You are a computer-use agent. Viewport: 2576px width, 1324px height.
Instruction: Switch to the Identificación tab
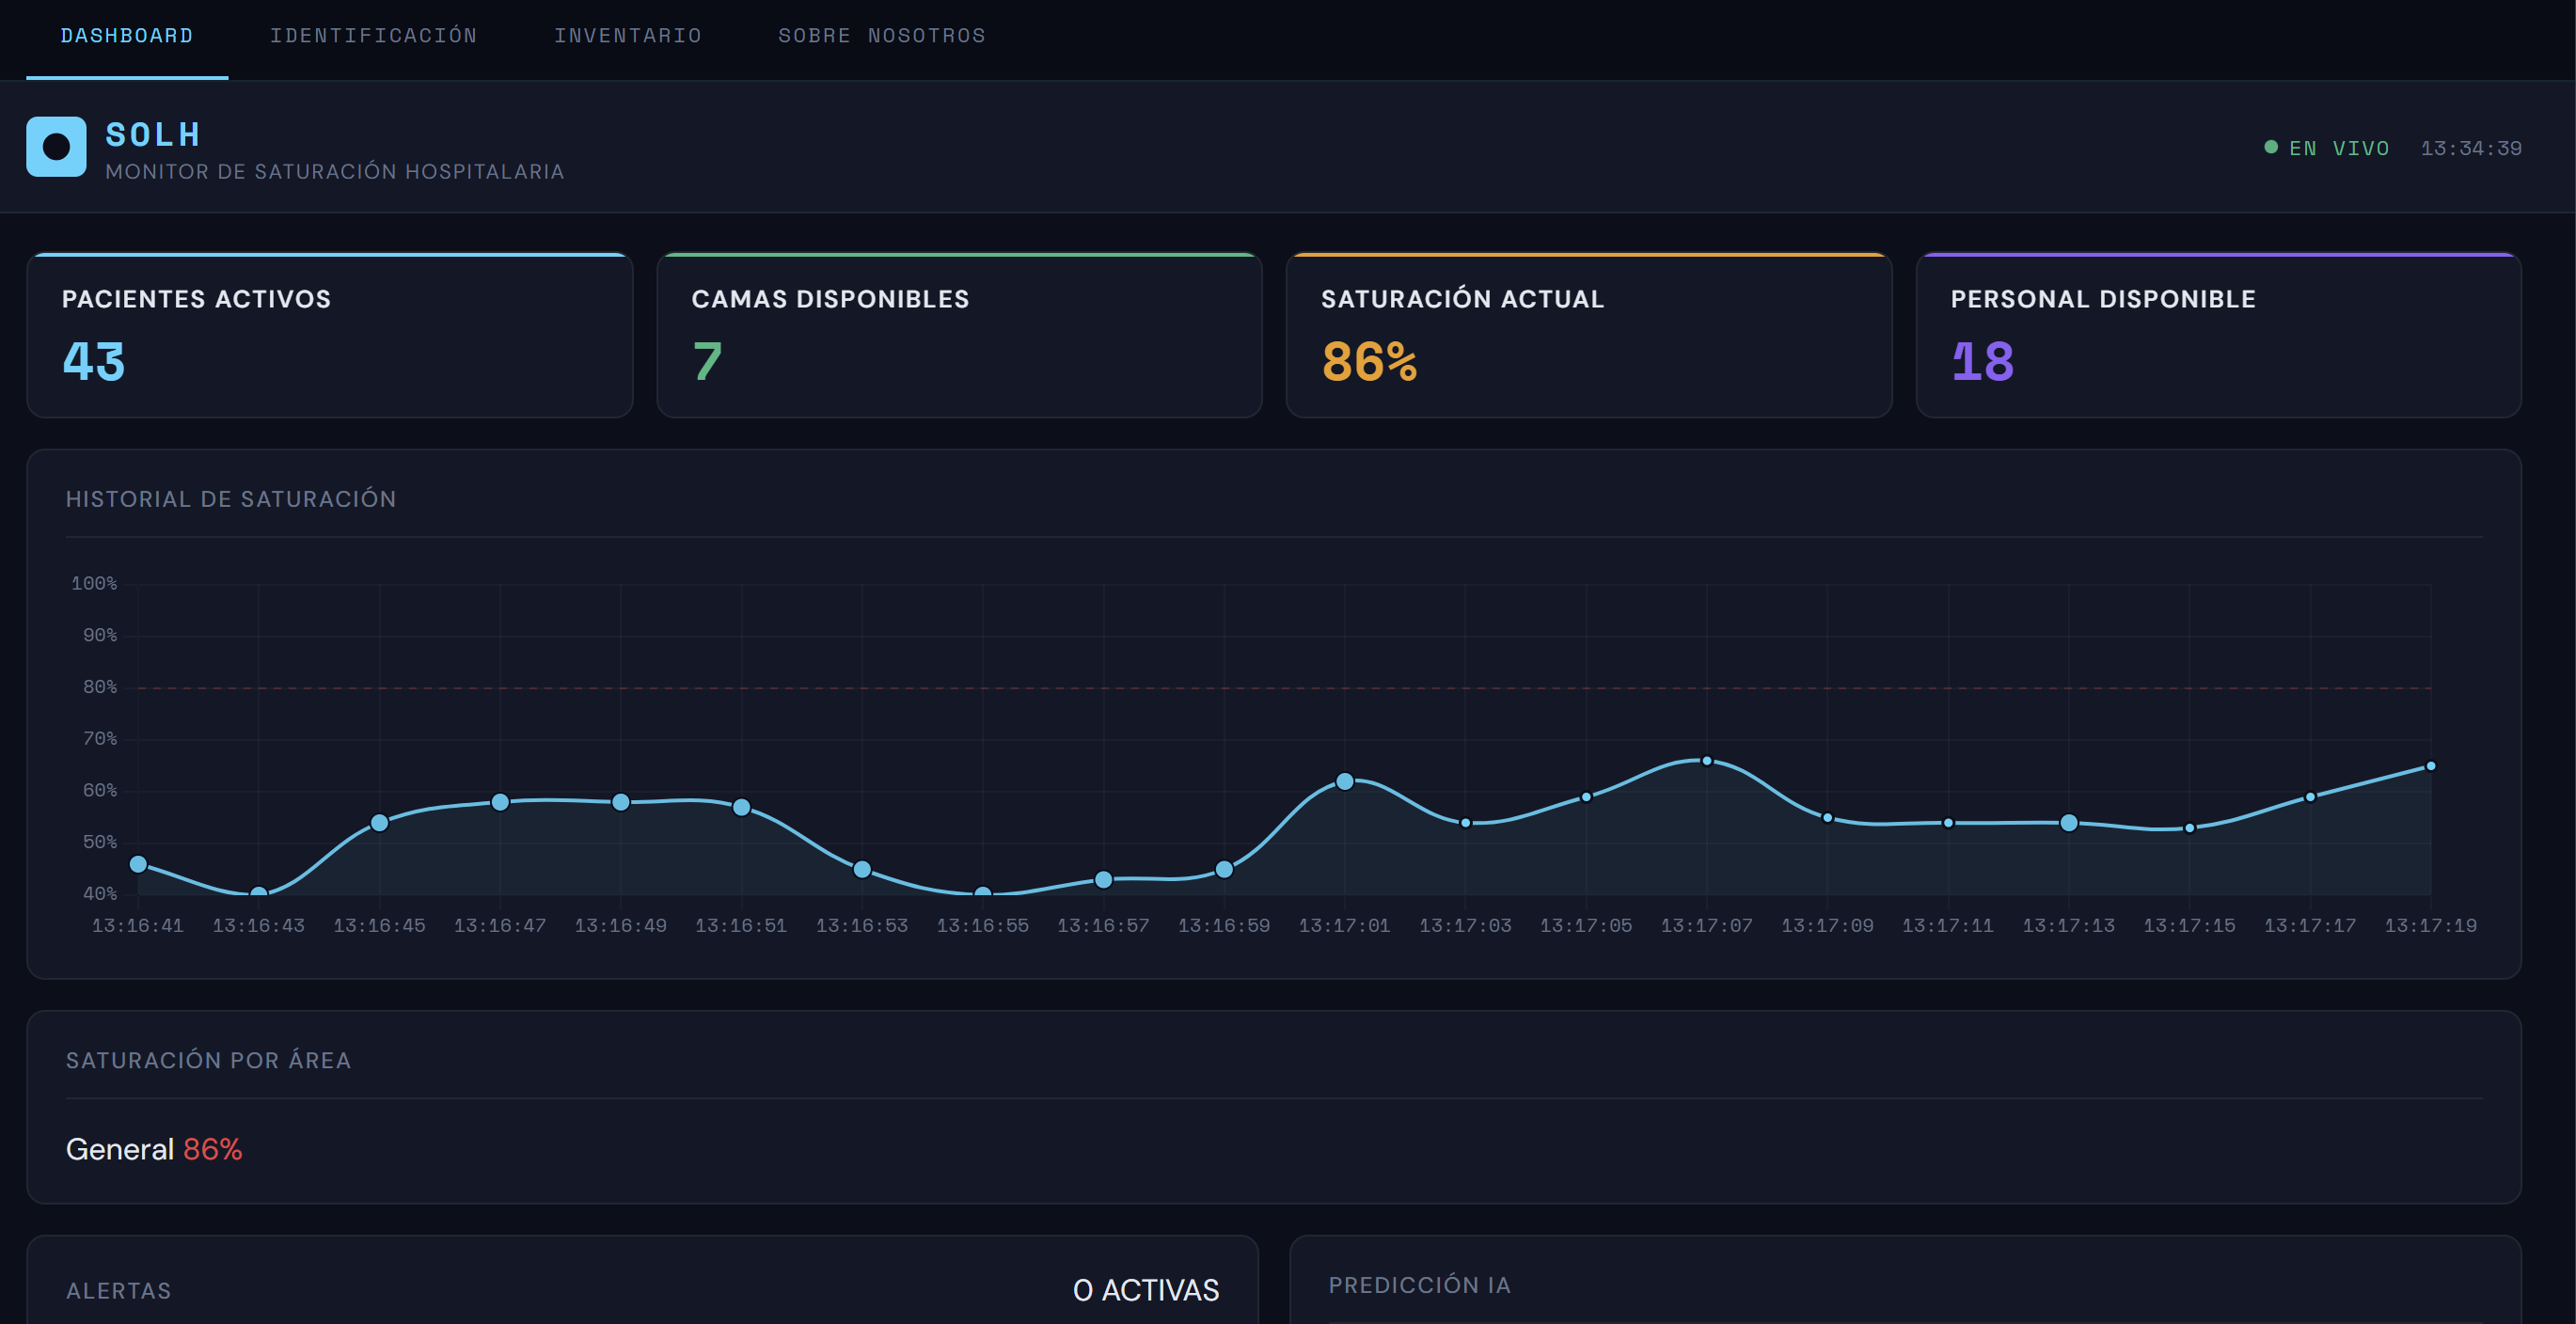(373, 36)
